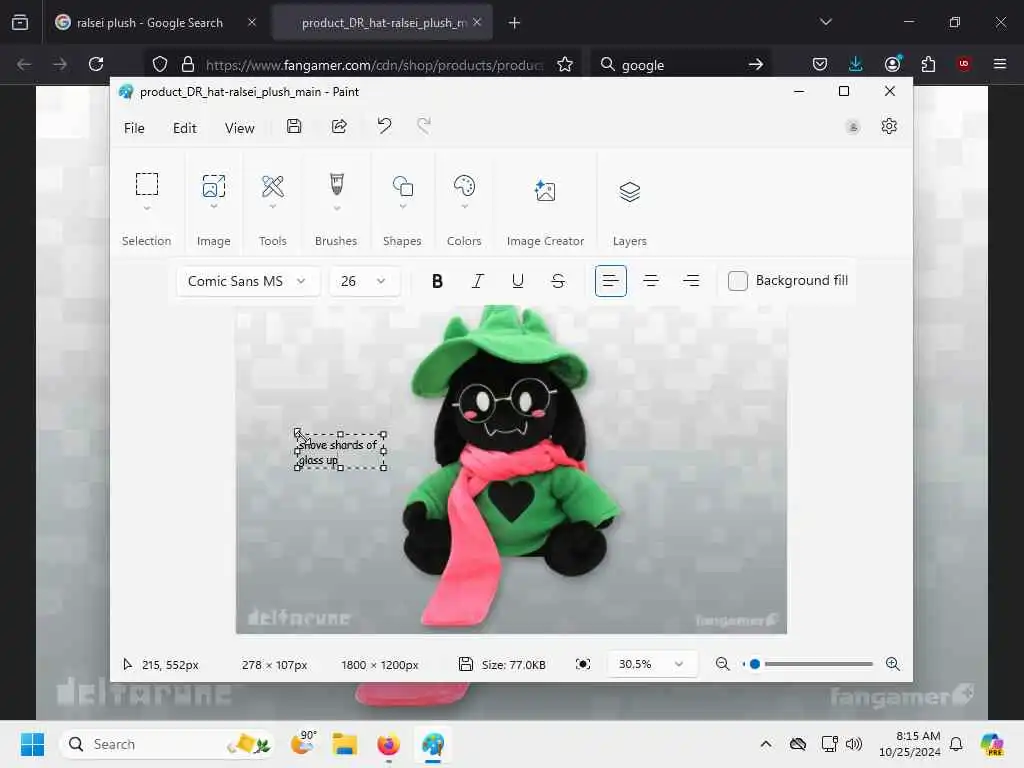Click the Firefox back arrow button
The width and height of the screenshot is (1024, 768).
[24, 64]
